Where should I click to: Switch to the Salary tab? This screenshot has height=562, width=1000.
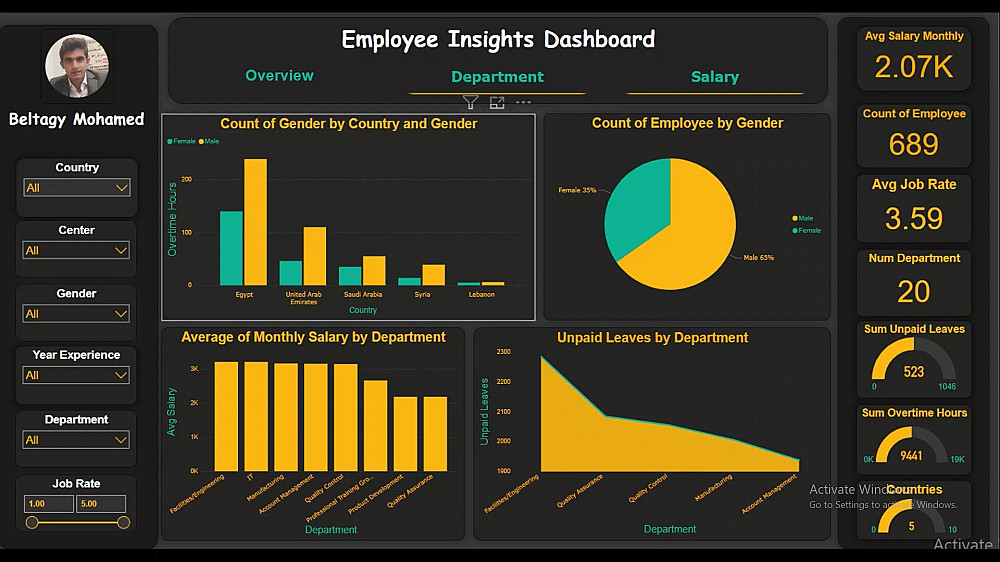point(715,77)
